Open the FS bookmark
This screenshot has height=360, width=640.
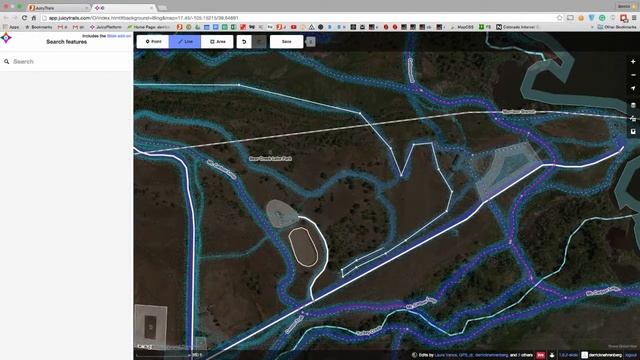pos(485,27)
